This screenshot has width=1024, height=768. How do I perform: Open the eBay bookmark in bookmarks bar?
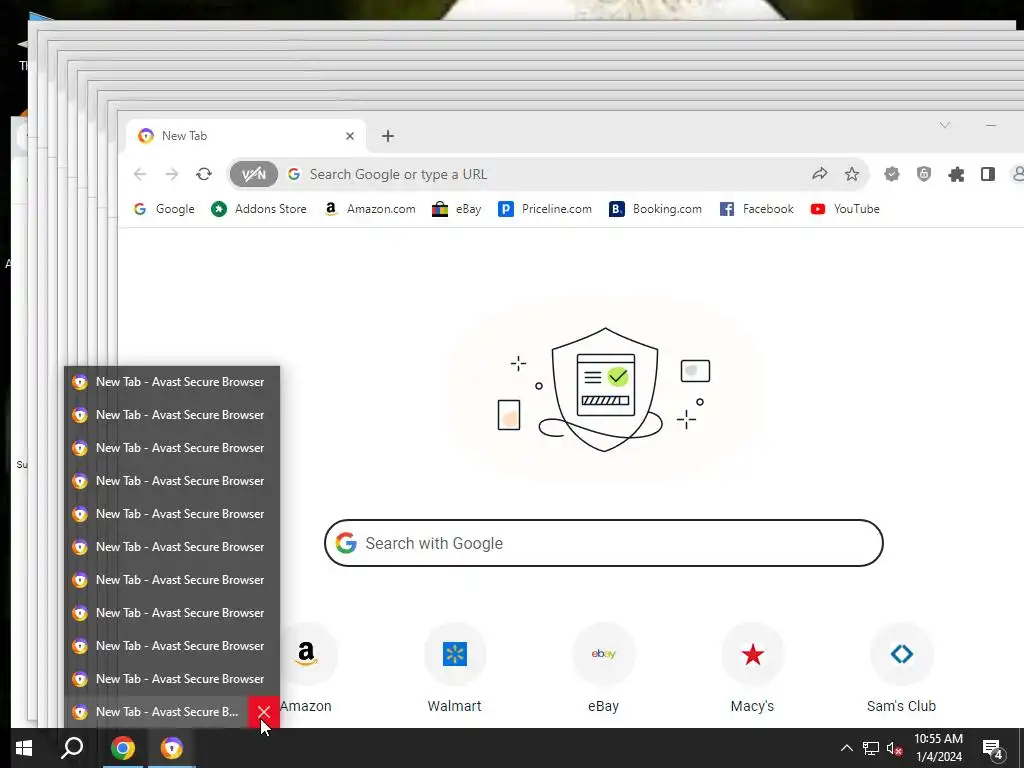click(457, 209)
